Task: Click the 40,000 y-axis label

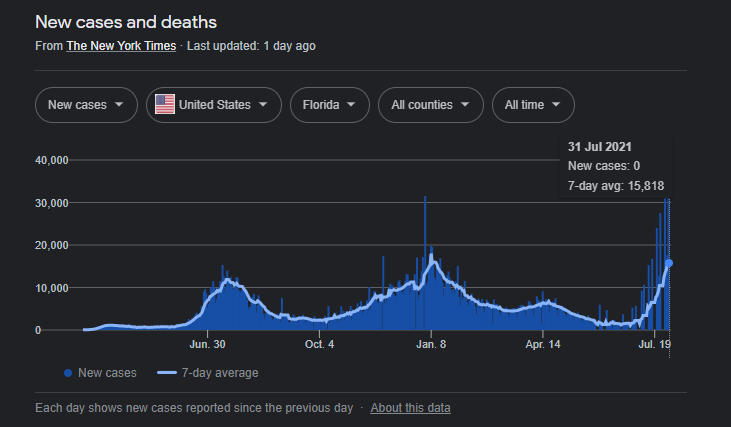Action: [50, 160]
